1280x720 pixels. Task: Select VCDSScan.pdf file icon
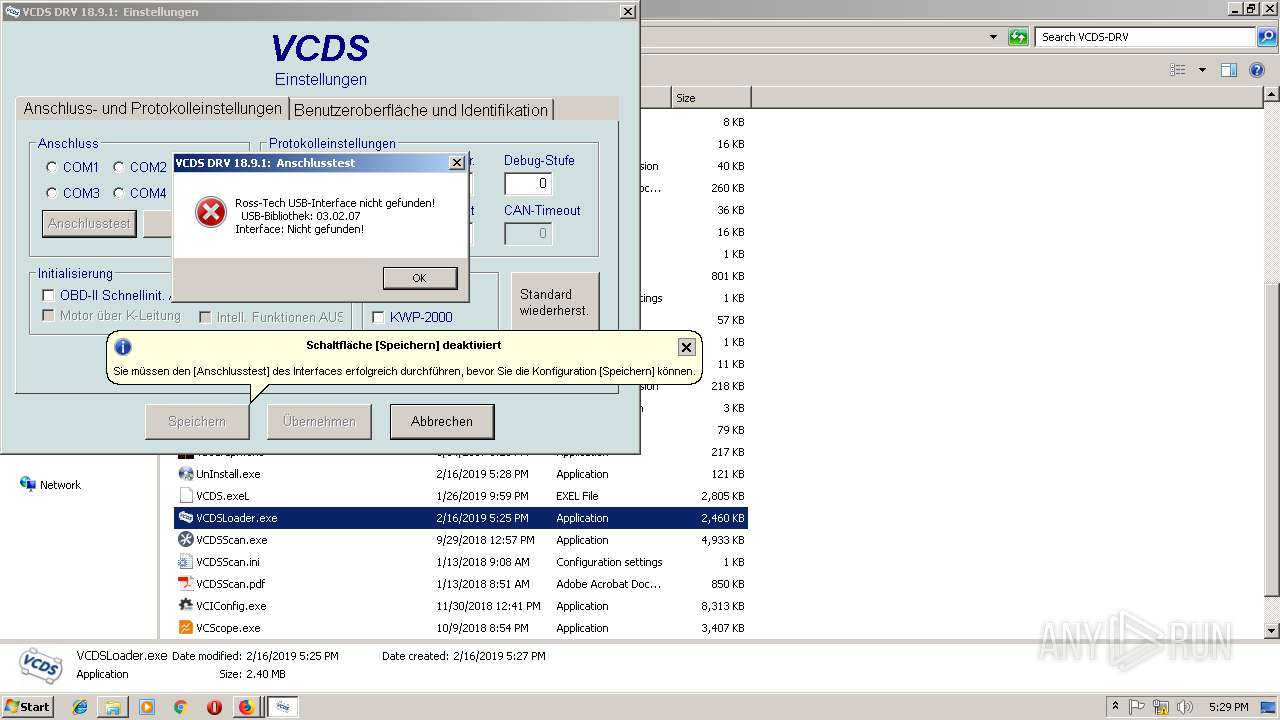pyautogui.click(x=186, y=584)
